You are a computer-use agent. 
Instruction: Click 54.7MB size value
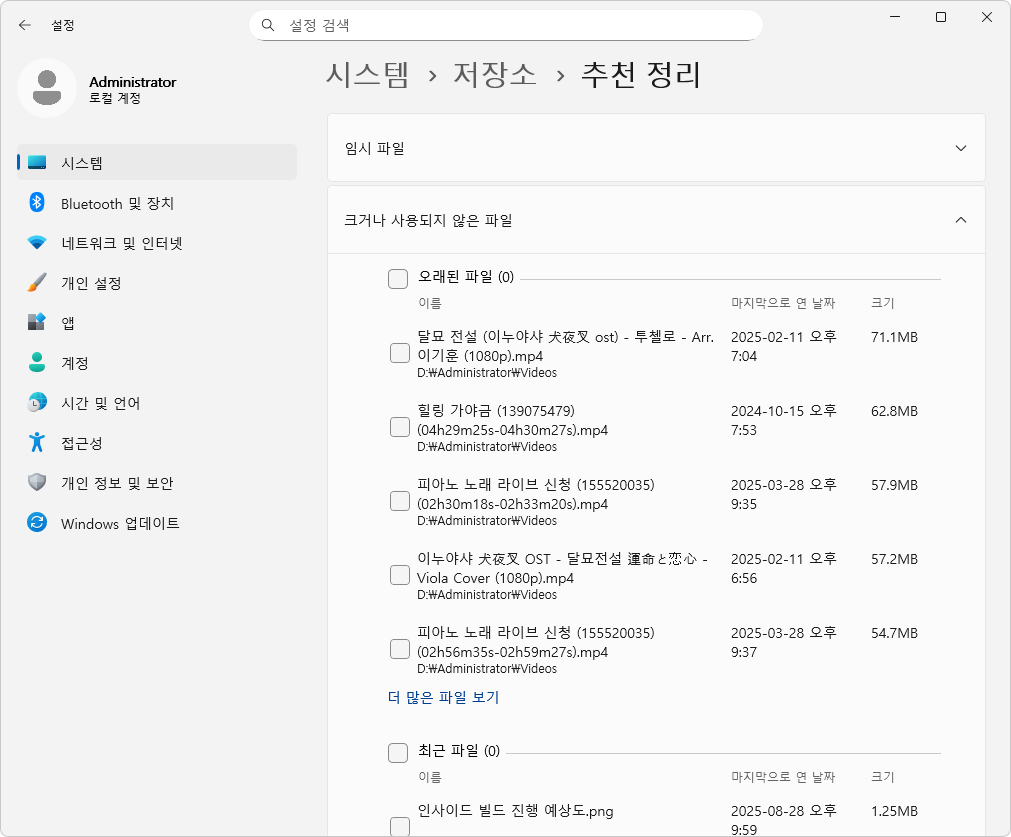894,633
